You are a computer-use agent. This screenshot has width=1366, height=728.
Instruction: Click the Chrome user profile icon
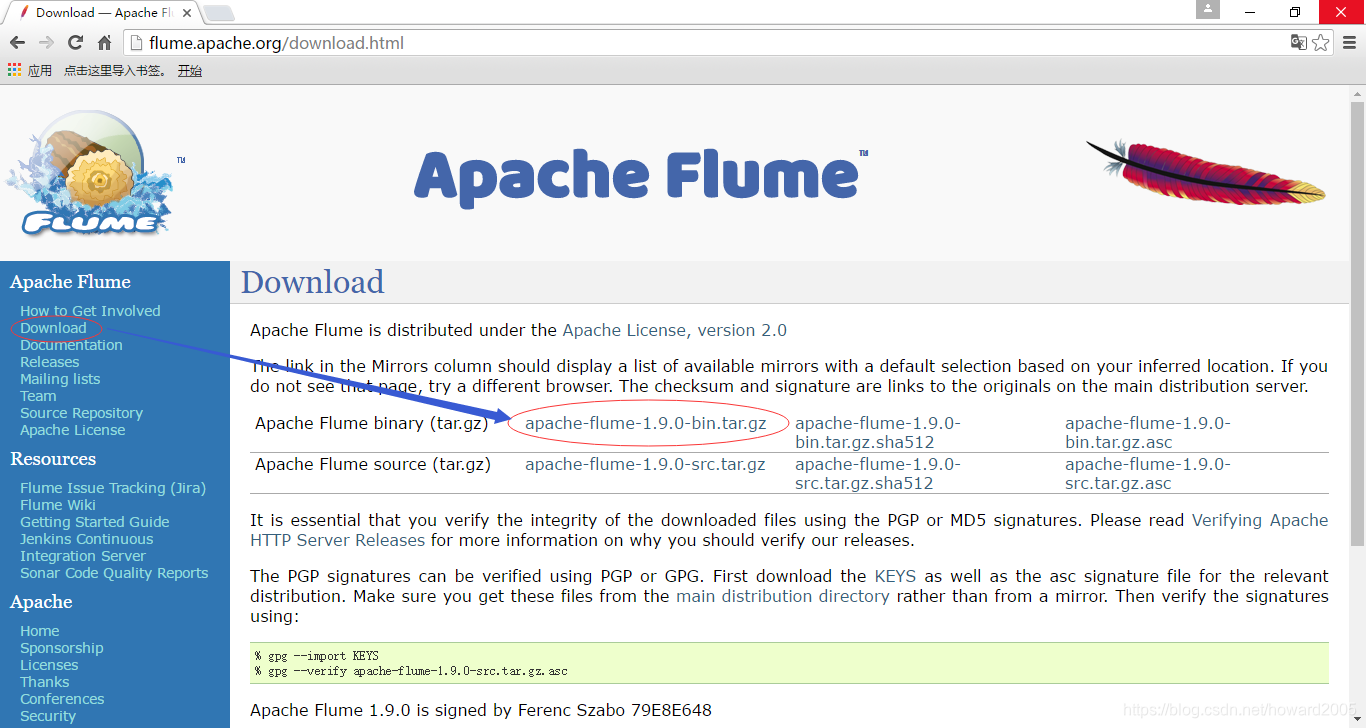point(1208,10)
